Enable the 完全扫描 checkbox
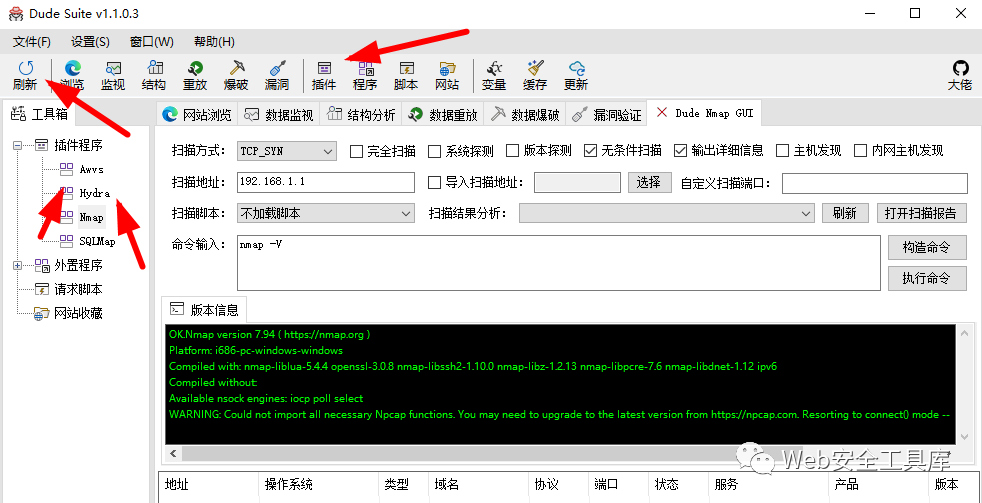982x503 pixels. (x=356, y=151)
